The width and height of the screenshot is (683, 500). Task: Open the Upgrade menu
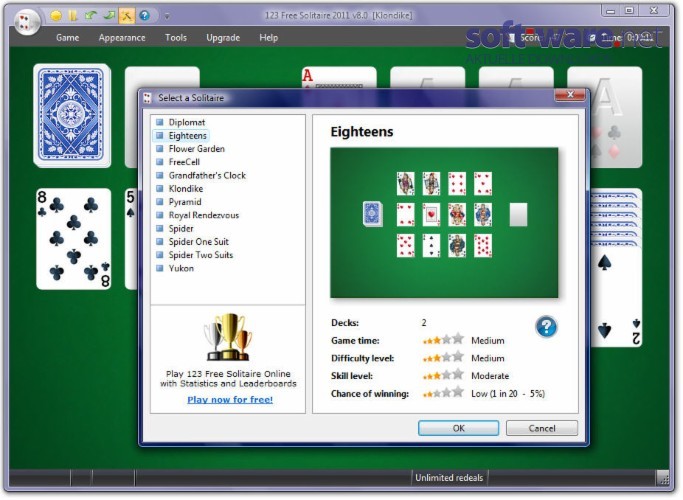(223, 38)
